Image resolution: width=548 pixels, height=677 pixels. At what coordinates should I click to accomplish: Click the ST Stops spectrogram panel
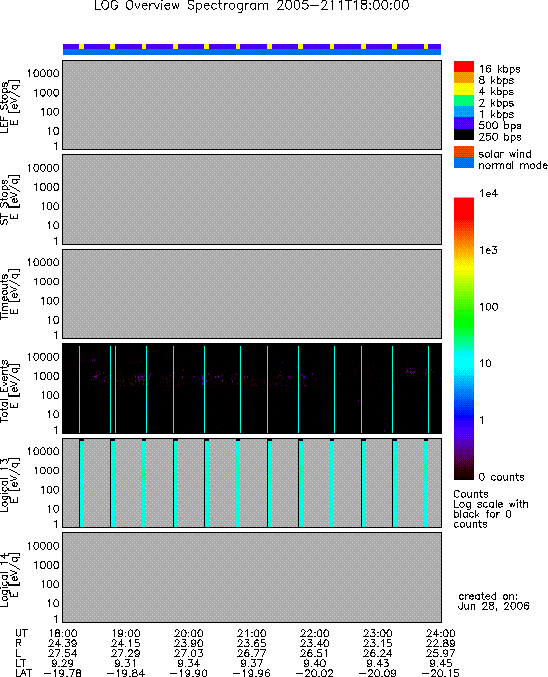252,199
